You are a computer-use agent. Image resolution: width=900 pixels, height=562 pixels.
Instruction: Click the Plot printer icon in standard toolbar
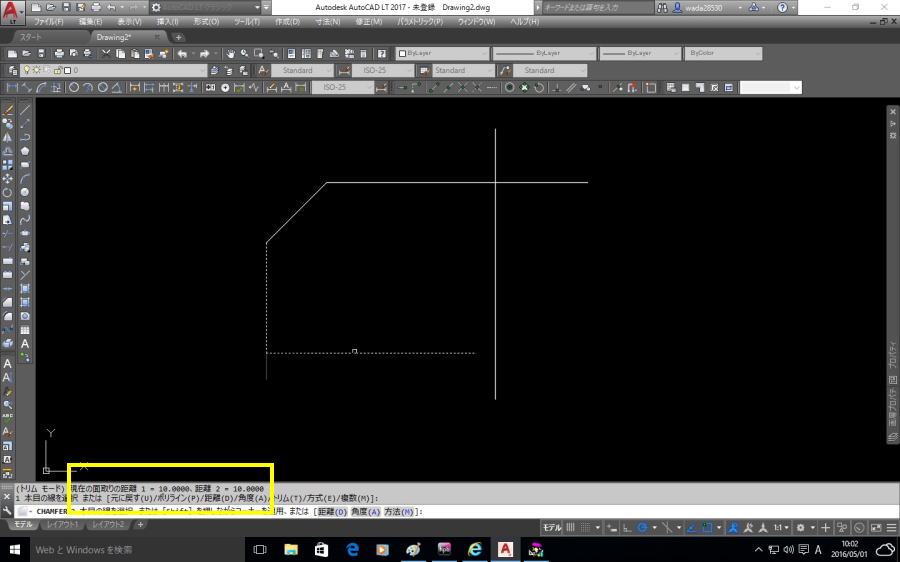coord(59,53)
